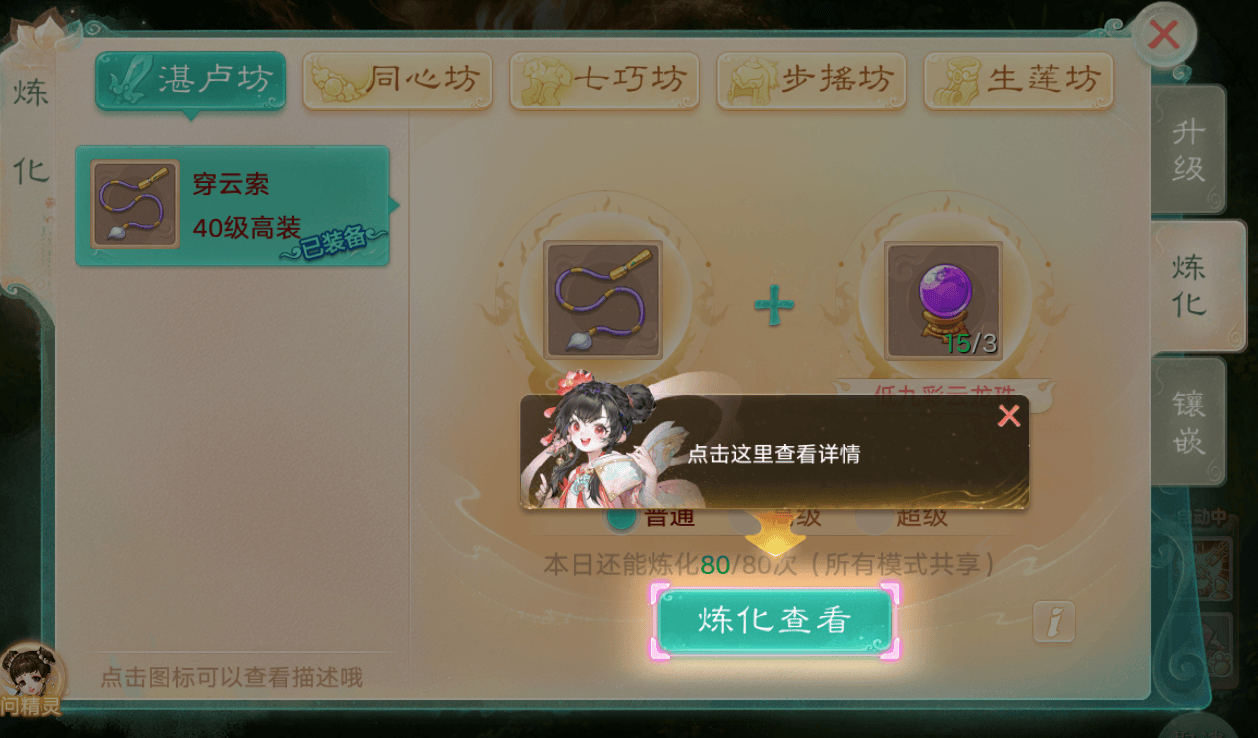This screenshot has width=1258, height=738.
Task: Select the purple dragon orb material icon
Action: coord(943,300)
